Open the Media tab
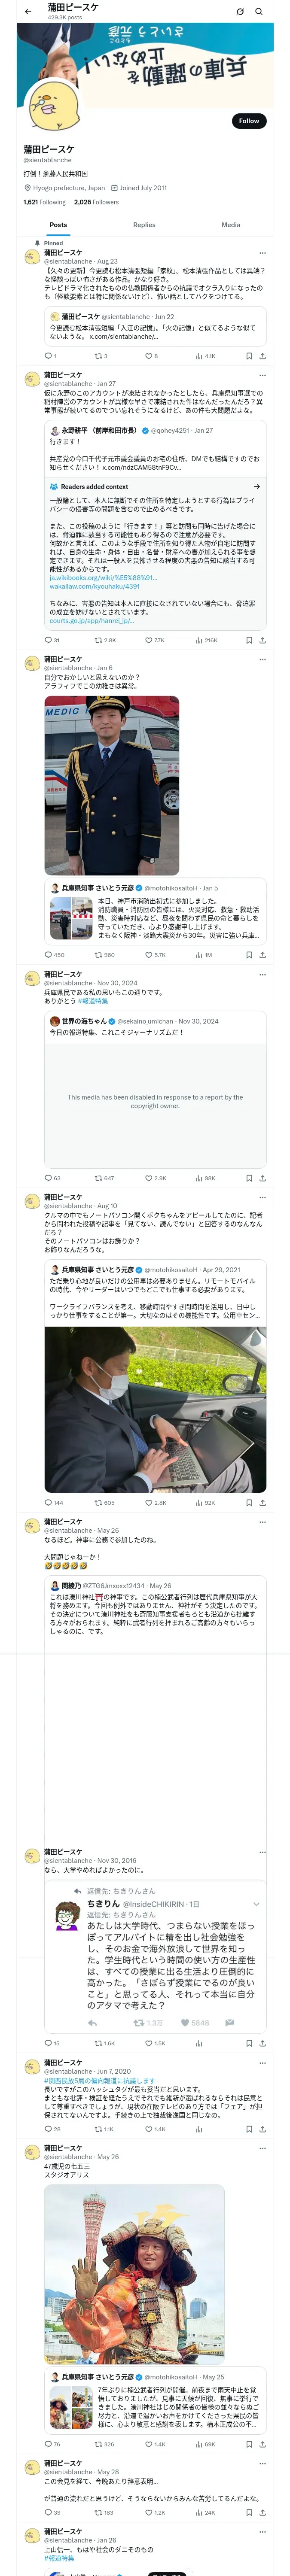Image resolution: width=290 pixels, height=2576 pixels. [x=231, y=225]
